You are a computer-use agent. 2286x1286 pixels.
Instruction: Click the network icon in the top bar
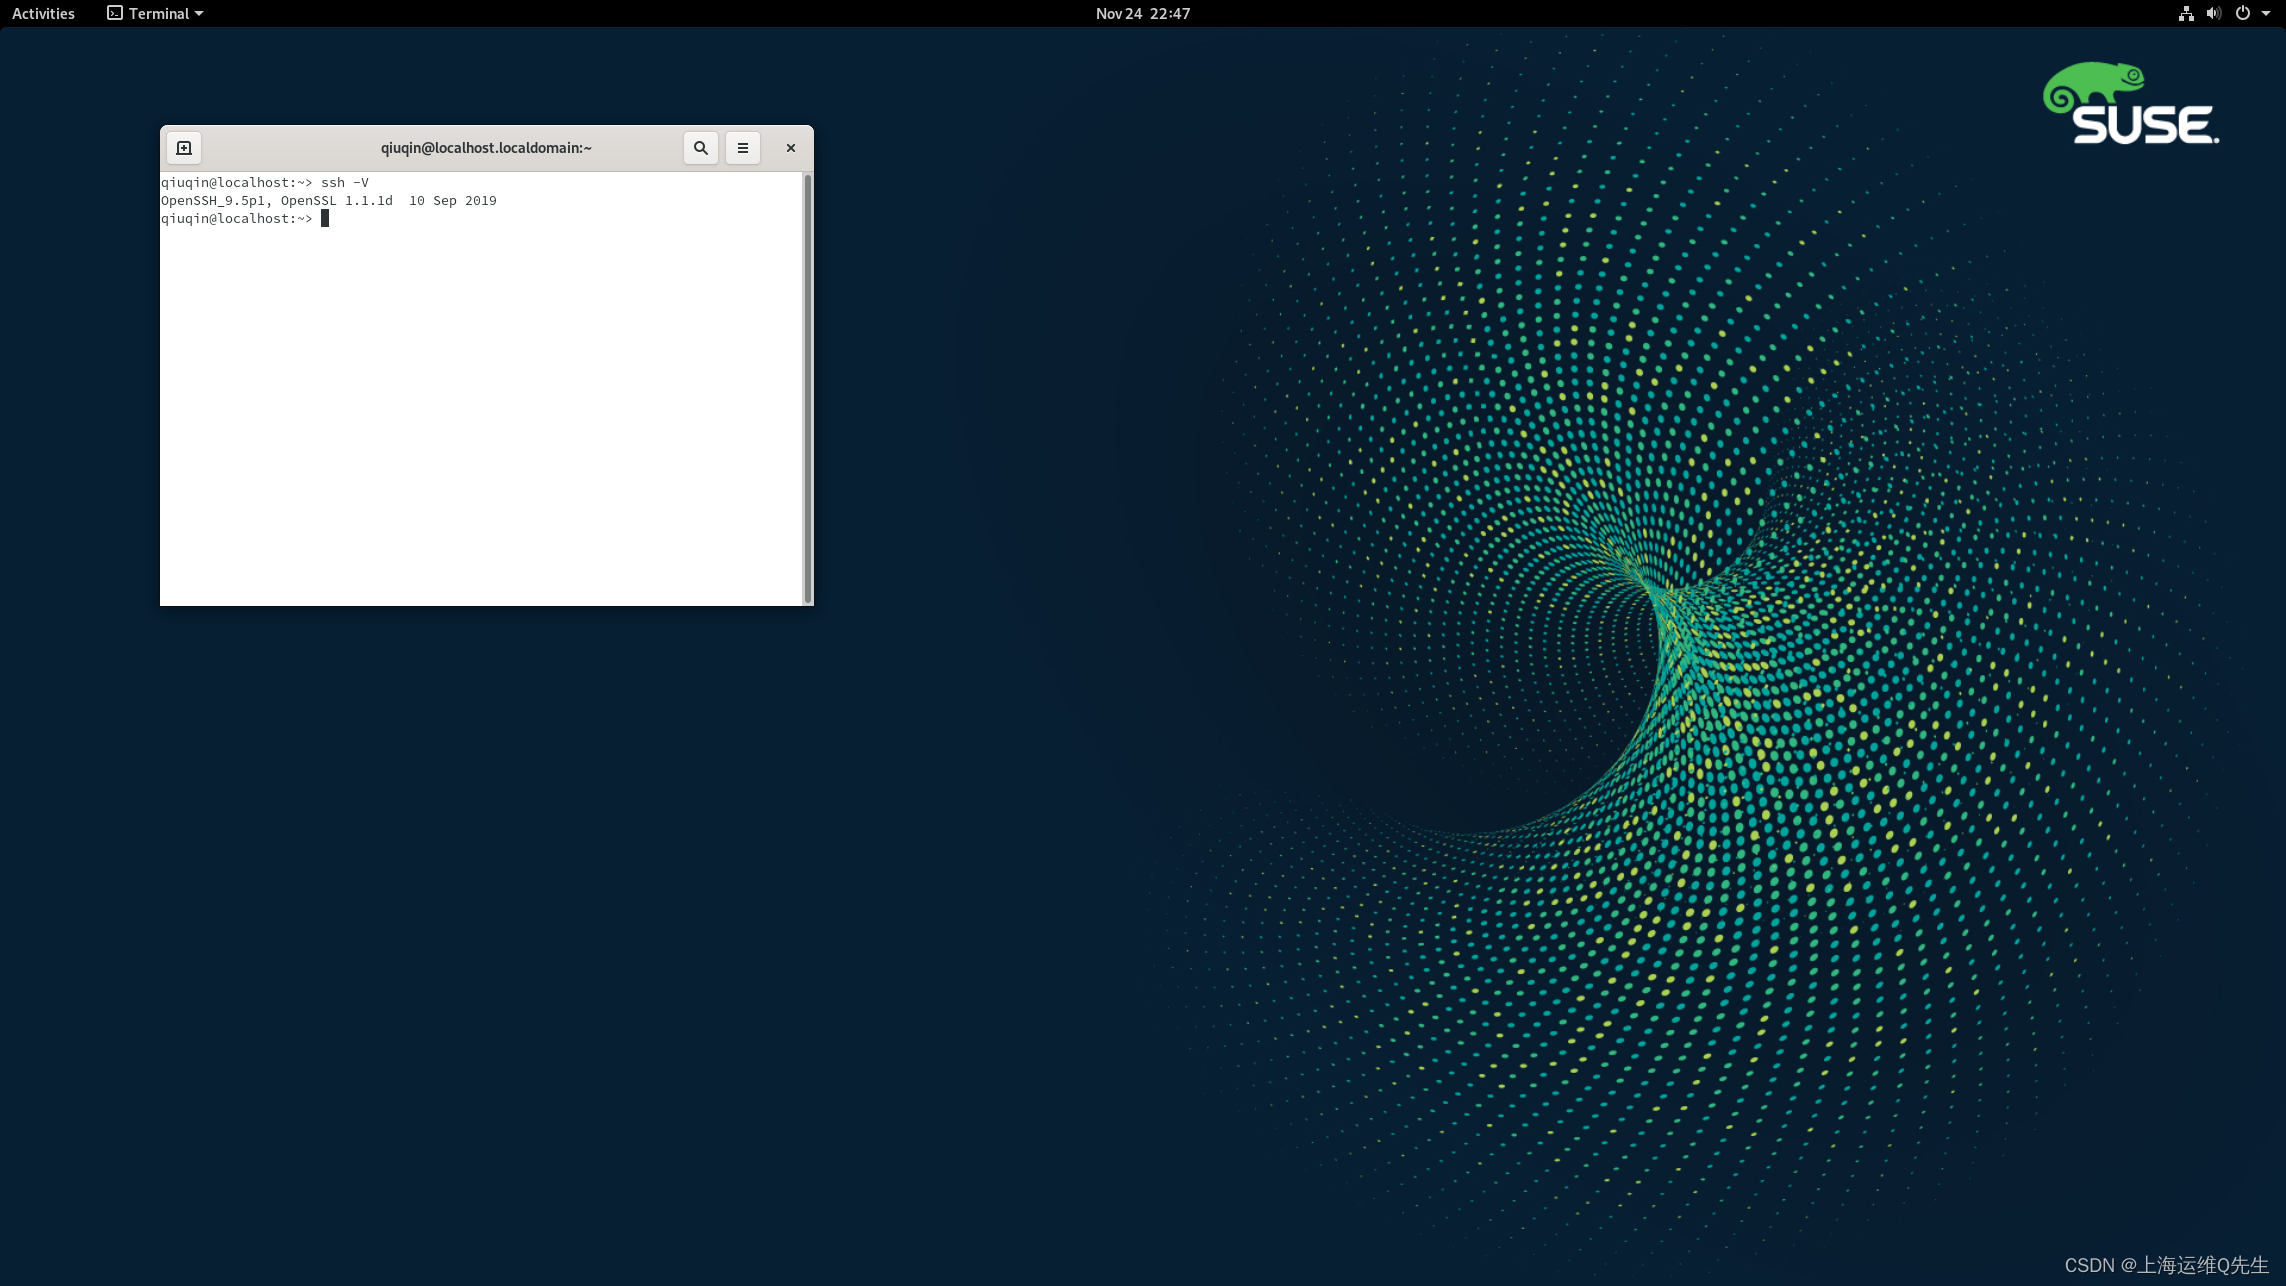click(2185, 13)
